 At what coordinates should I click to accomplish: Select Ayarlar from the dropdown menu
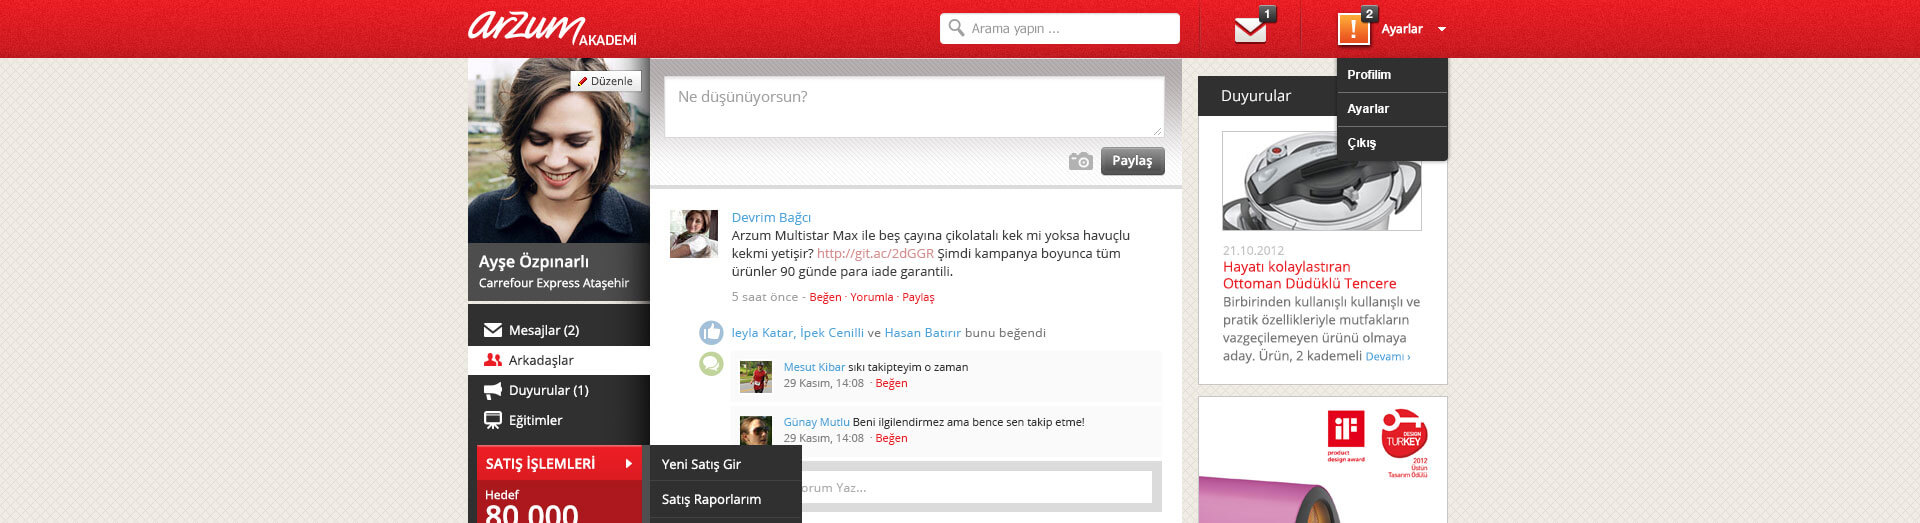(1392, 109)
